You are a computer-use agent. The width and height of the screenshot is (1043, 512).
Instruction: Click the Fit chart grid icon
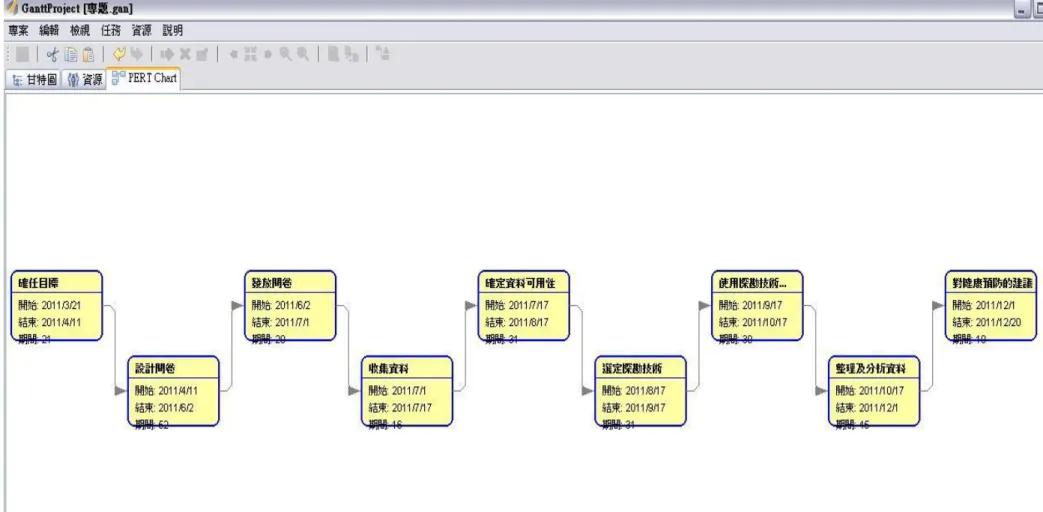251,55
